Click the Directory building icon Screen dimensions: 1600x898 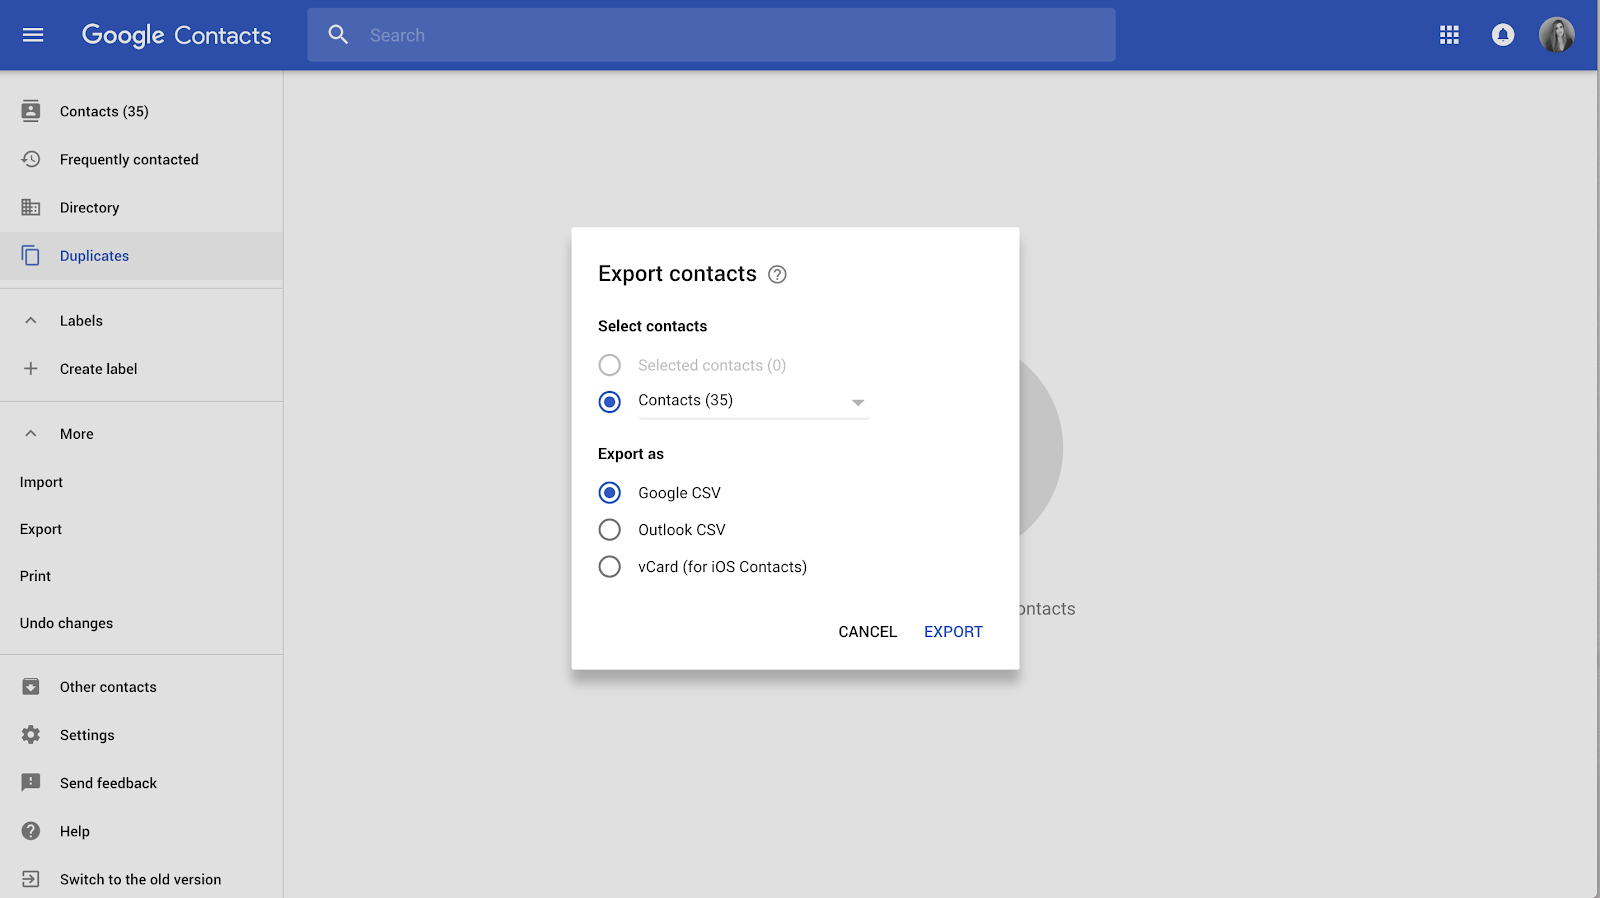click(31, 207)
